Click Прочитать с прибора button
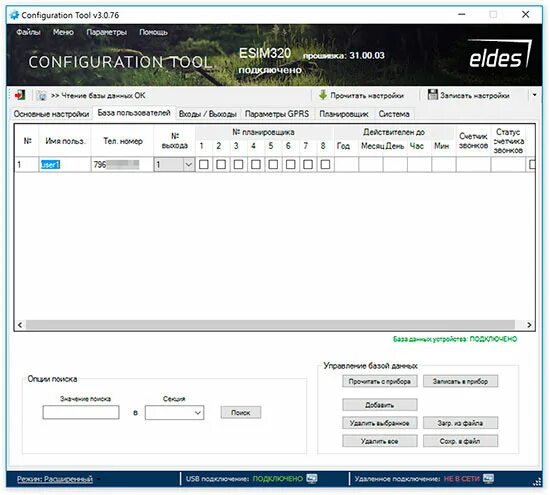The width and height of the screenshot is (550, 495). pos(380,381)
